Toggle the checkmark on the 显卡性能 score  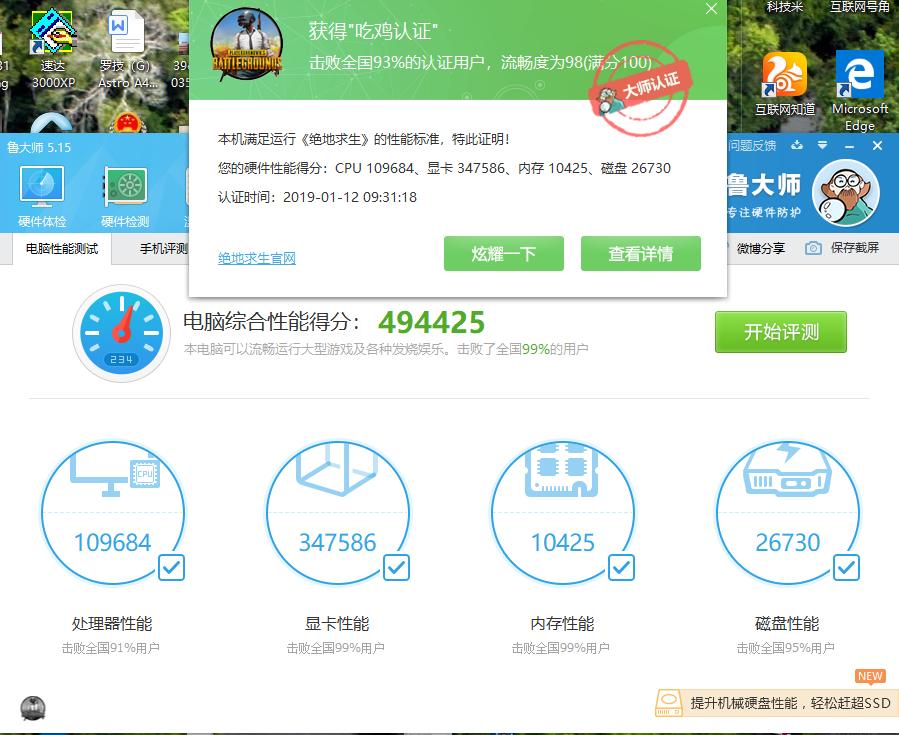click(x=396, y=567)
